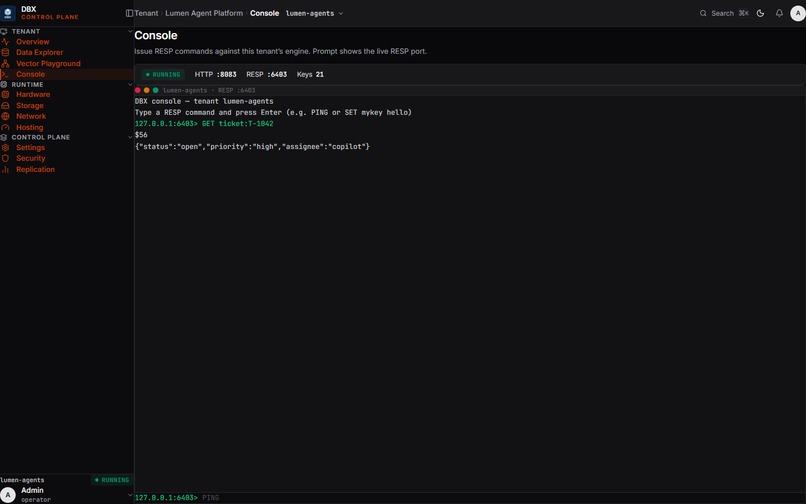The height and width of the screenshot is (504, 806).
Task: Click the DBX logo icon
Action: [x=8, y=13]
